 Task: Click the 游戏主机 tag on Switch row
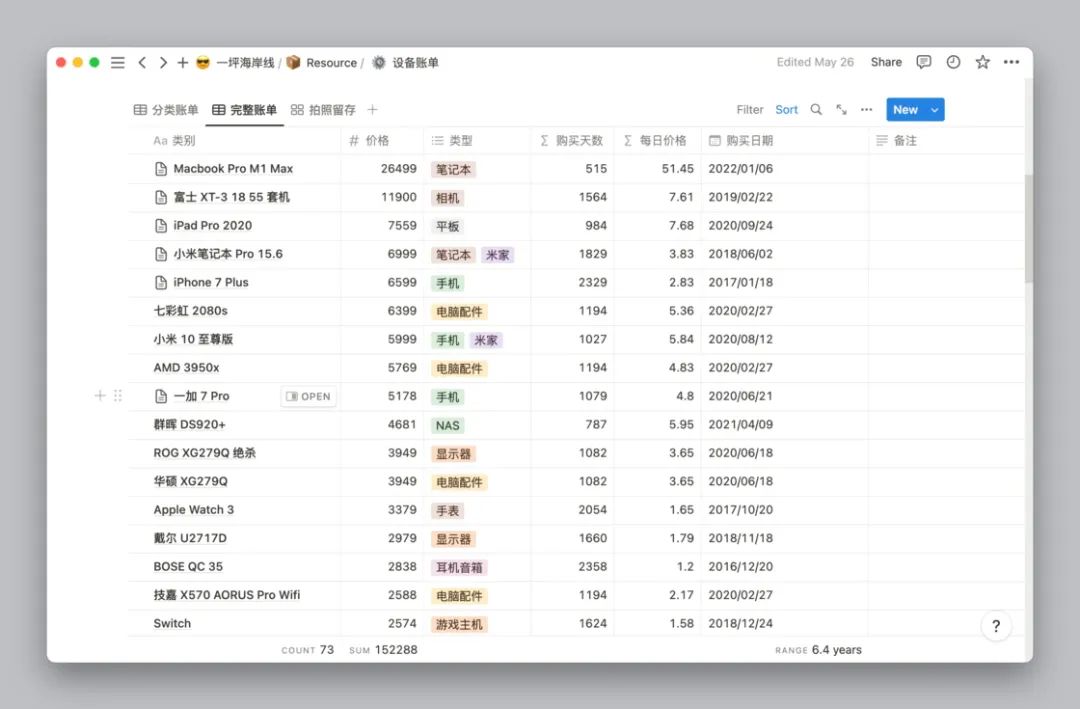pyautogui.click(x=459, y=625)
